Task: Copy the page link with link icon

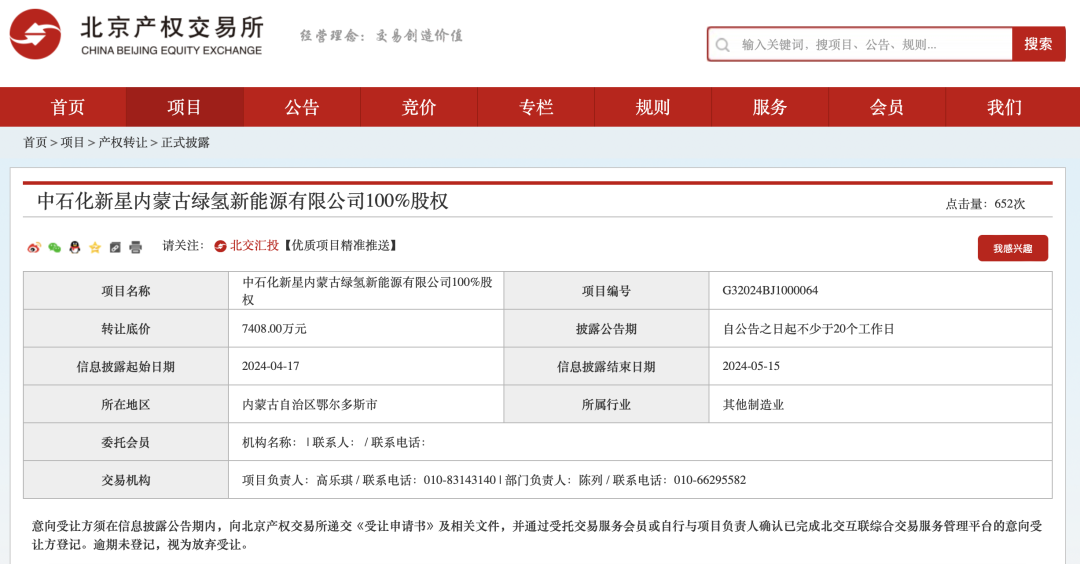Action: click(x=115, y=247)
